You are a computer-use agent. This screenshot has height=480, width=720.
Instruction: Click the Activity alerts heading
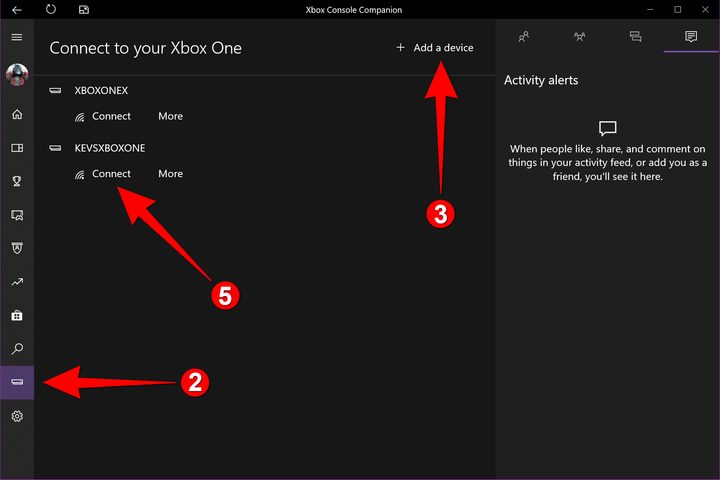541,80
